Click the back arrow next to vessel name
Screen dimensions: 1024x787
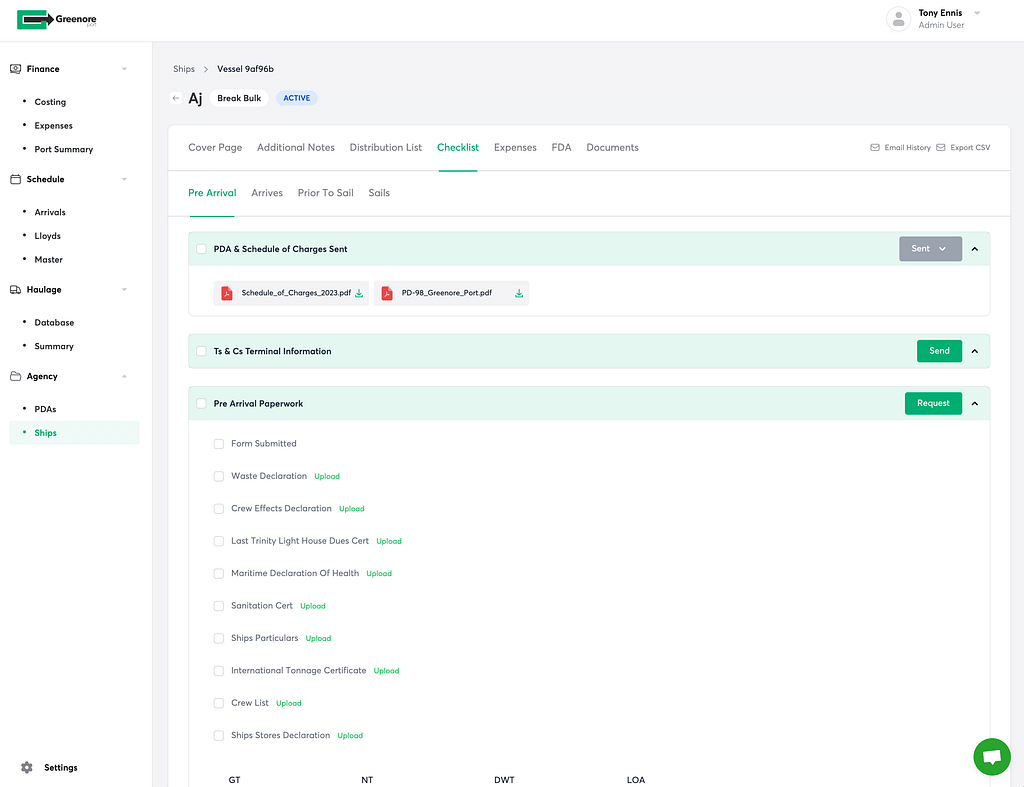tap(176, 98)
